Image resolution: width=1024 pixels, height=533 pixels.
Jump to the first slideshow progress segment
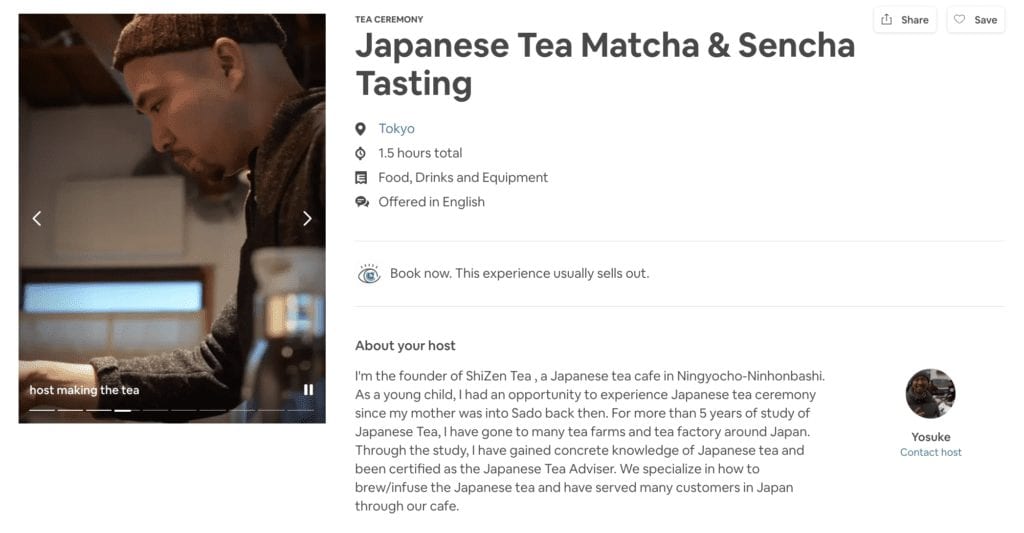(x=42, y=410)
